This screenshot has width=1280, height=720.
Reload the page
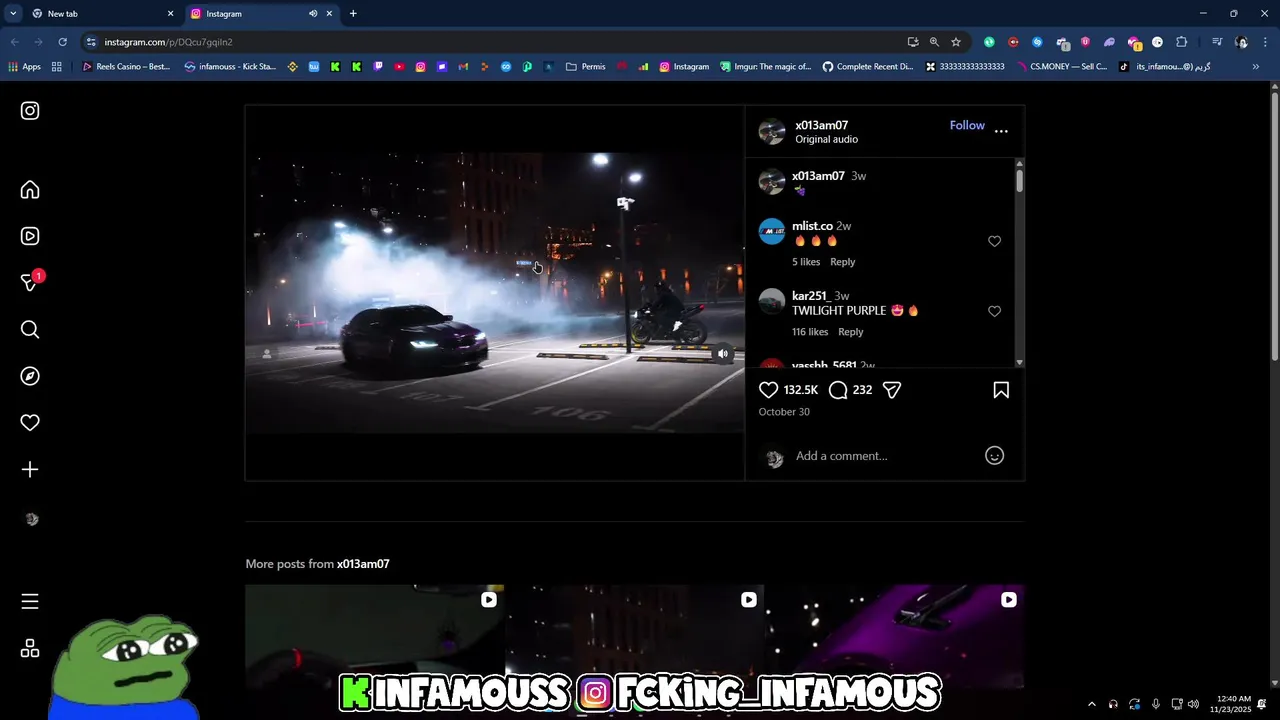click(62, 42)
